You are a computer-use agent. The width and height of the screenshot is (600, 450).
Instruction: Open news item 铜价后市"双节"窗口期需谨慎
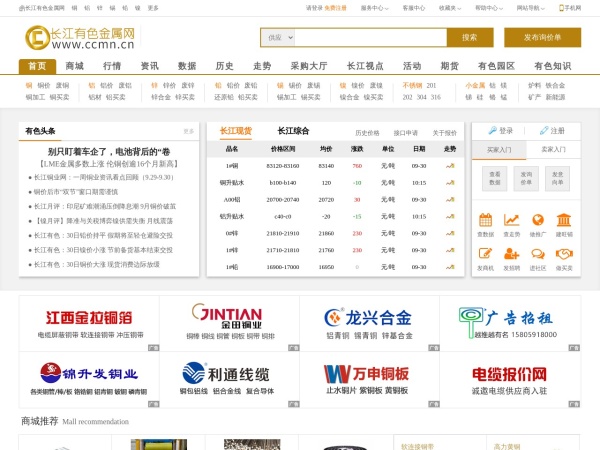pyautogui.click(x=76, y=192)
